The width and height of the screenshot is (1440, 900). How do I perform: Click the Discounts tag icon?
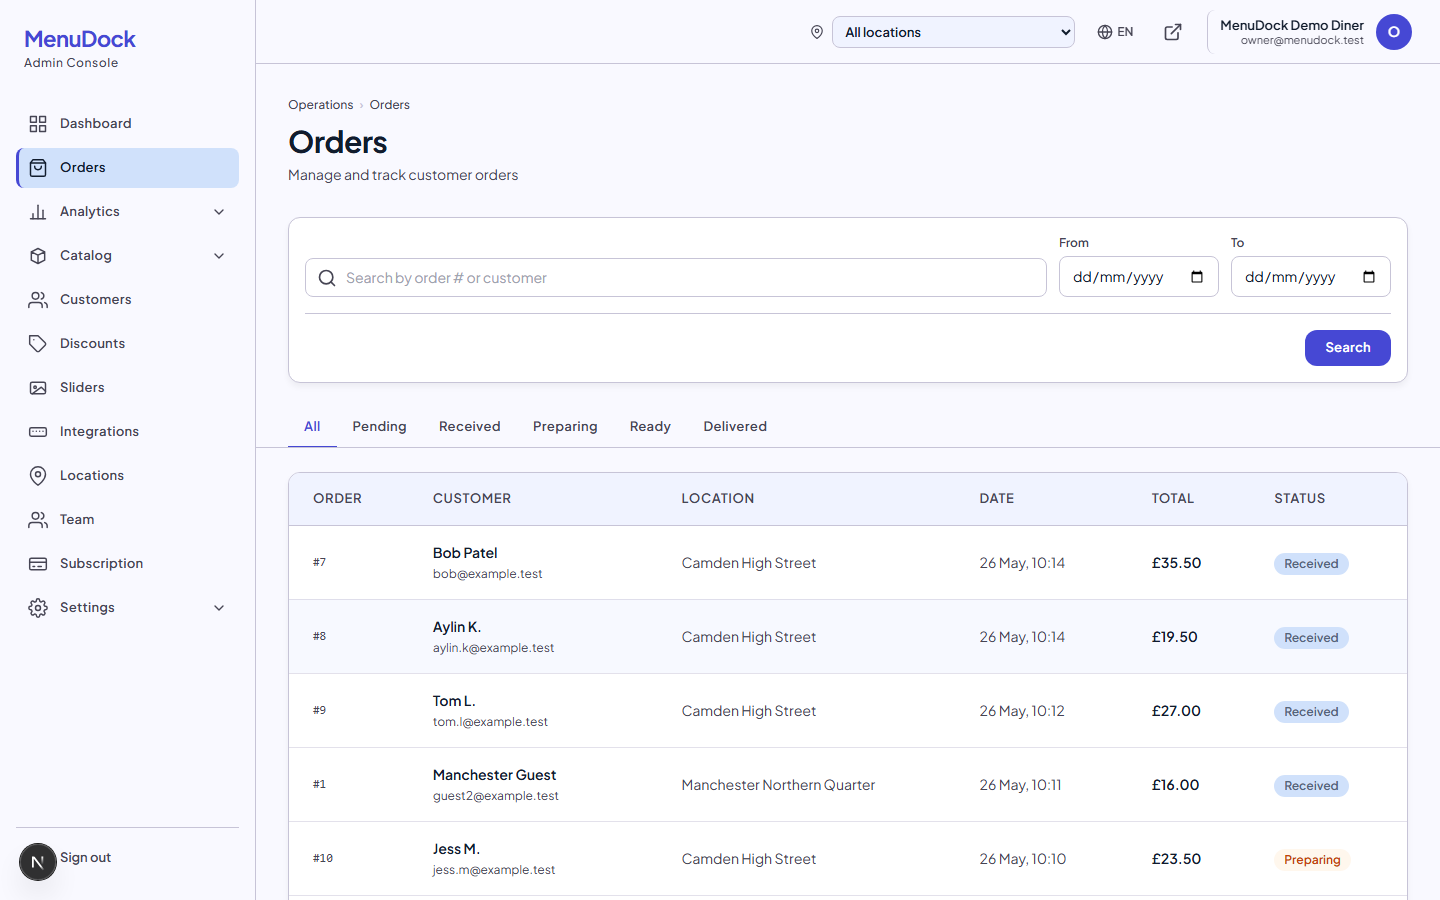point(38,344)
